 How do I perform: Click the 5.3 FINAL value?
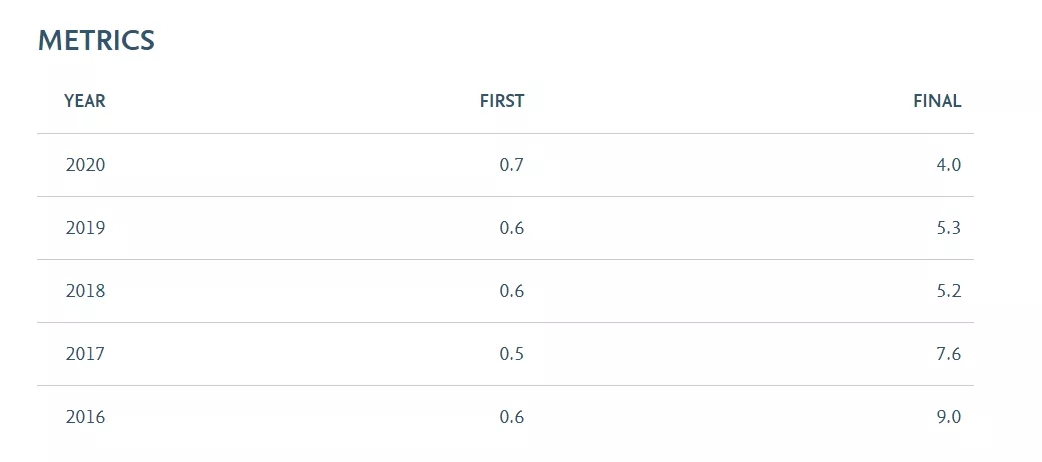pos(948,228)
